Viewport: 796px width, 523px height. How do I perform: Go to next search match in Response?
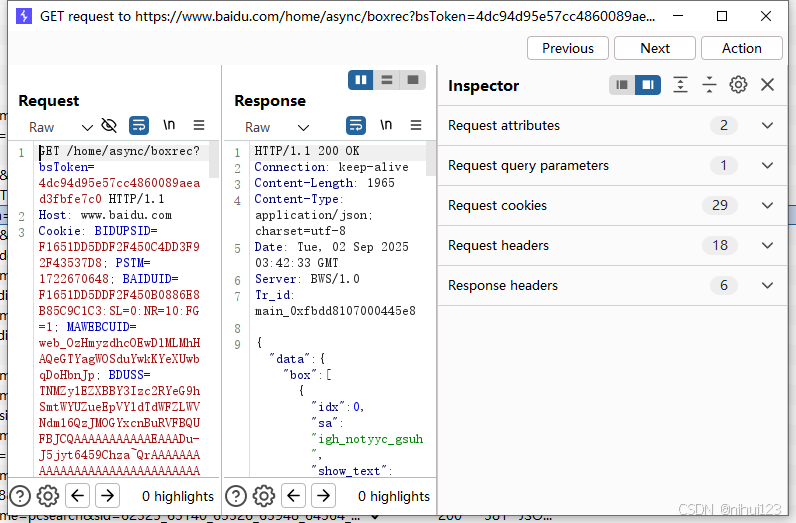(x=323, y=495)
